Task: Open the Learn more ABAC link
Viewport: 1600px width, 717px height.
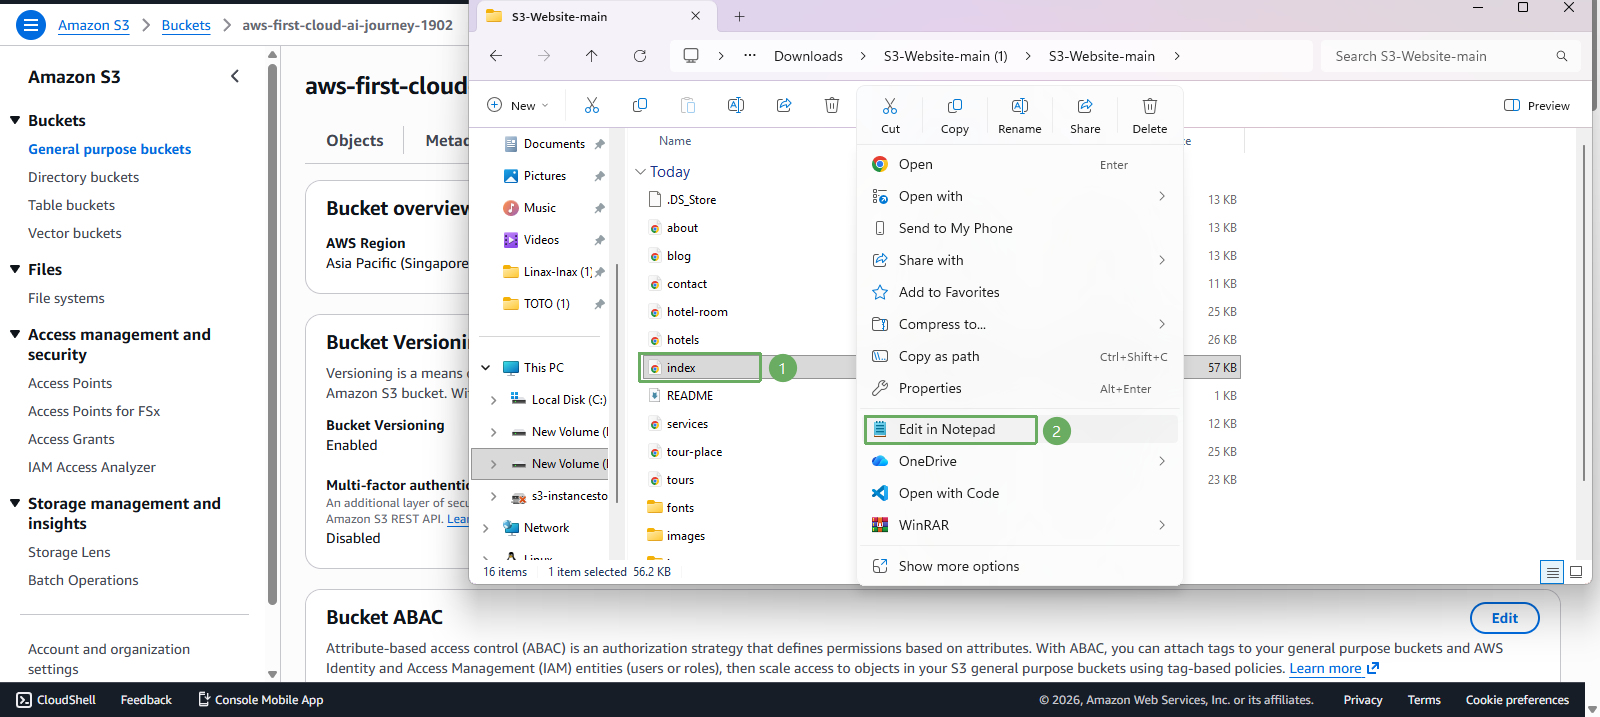Action: pos(1334,668)
